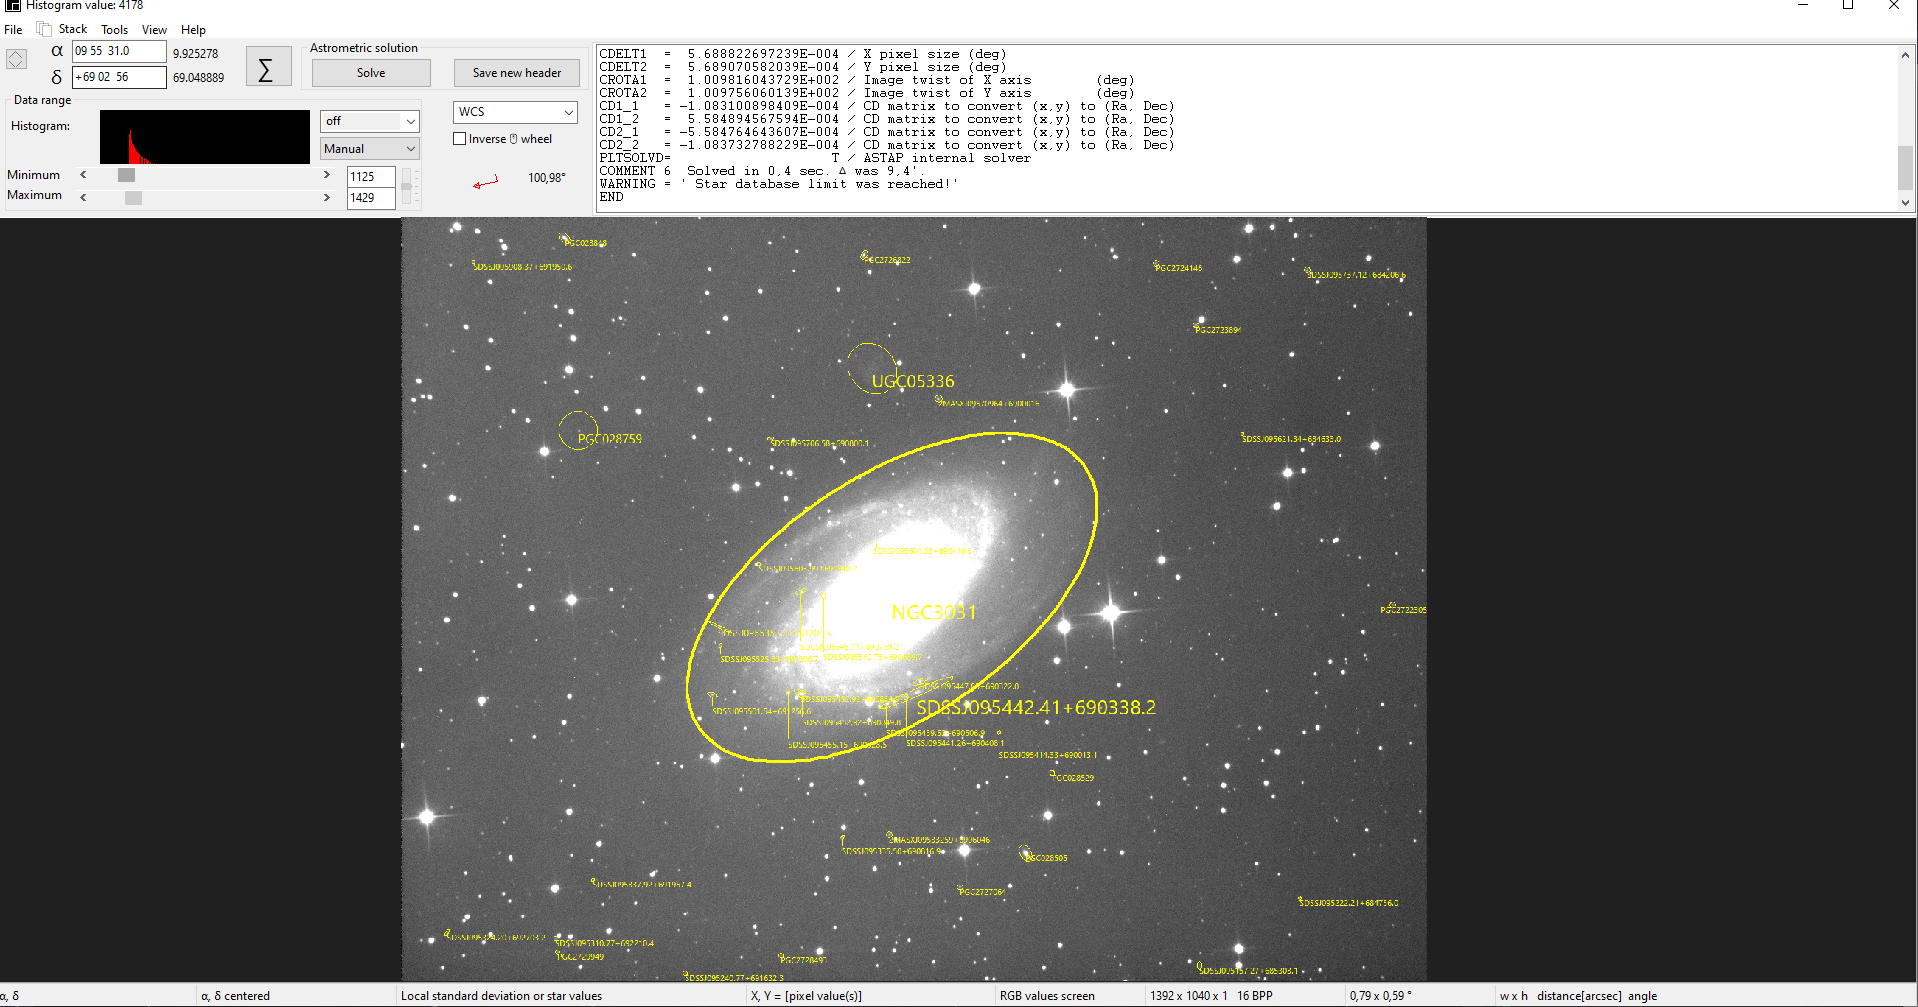Click the CROTA1 header line

(866, 80)
